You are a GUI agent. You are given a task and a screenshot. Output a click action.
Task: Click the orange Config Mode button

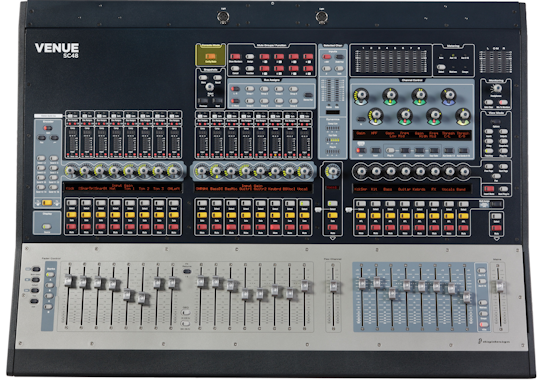(210, 56)
